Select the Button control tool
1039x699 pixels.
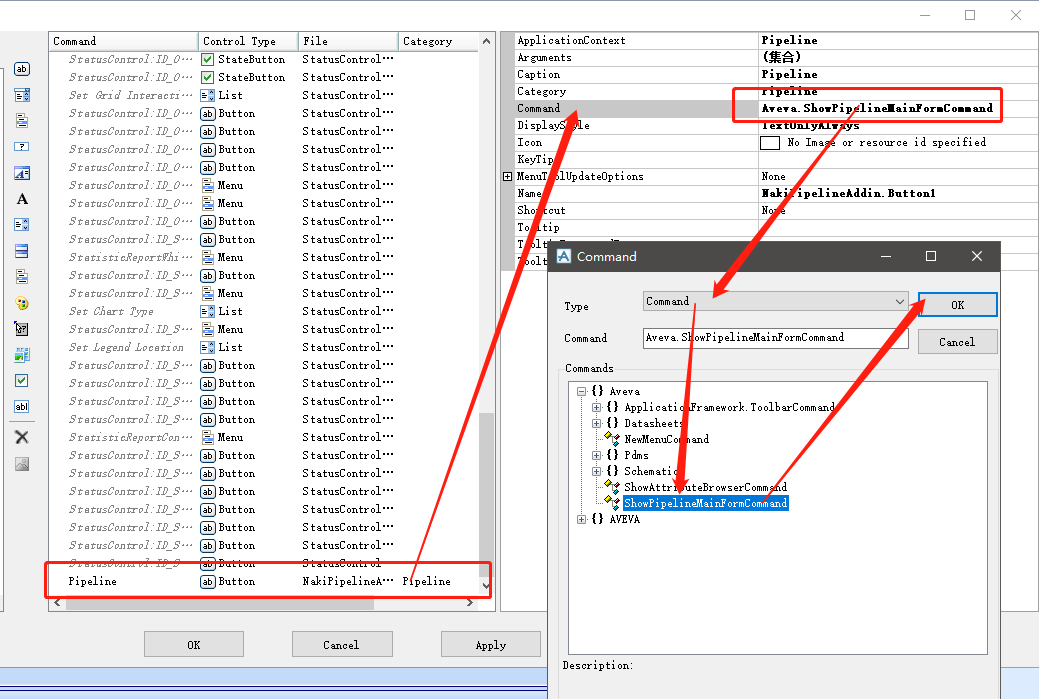(22, 69)
